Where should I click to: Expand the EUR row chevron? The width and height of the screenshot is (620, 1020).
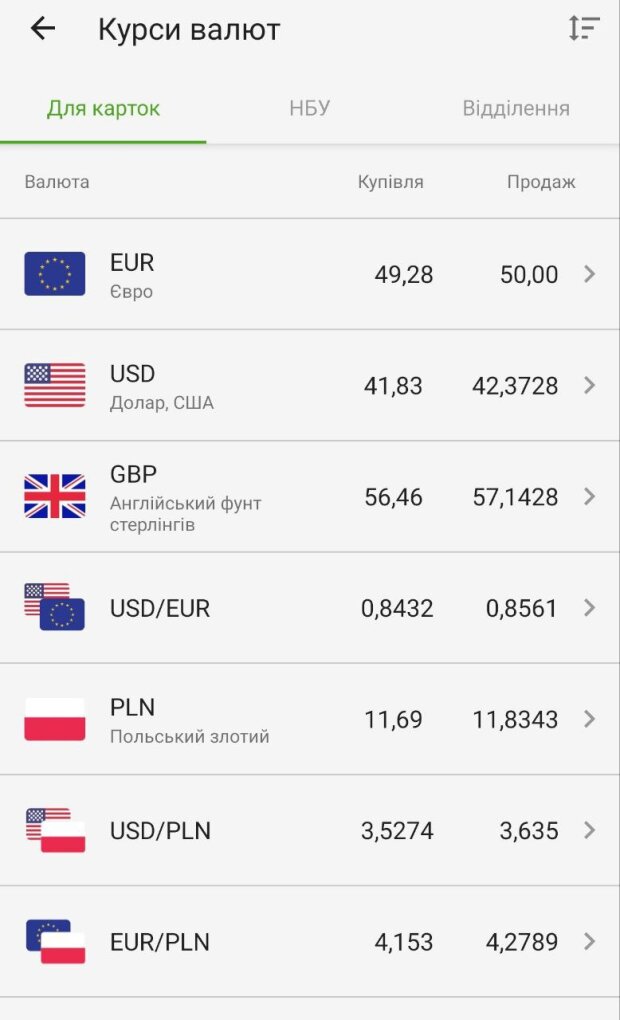coord(589,274)
